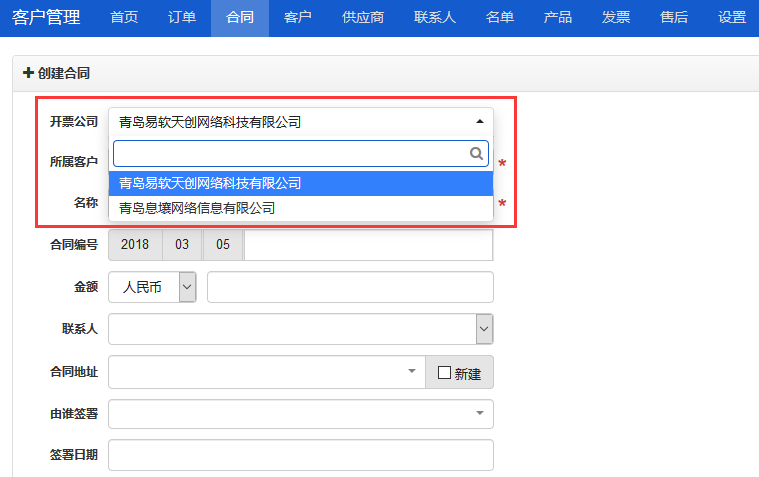The image size is (759, 477).
Task: Click the 开票公司 field label
Action: click(74, 121)
